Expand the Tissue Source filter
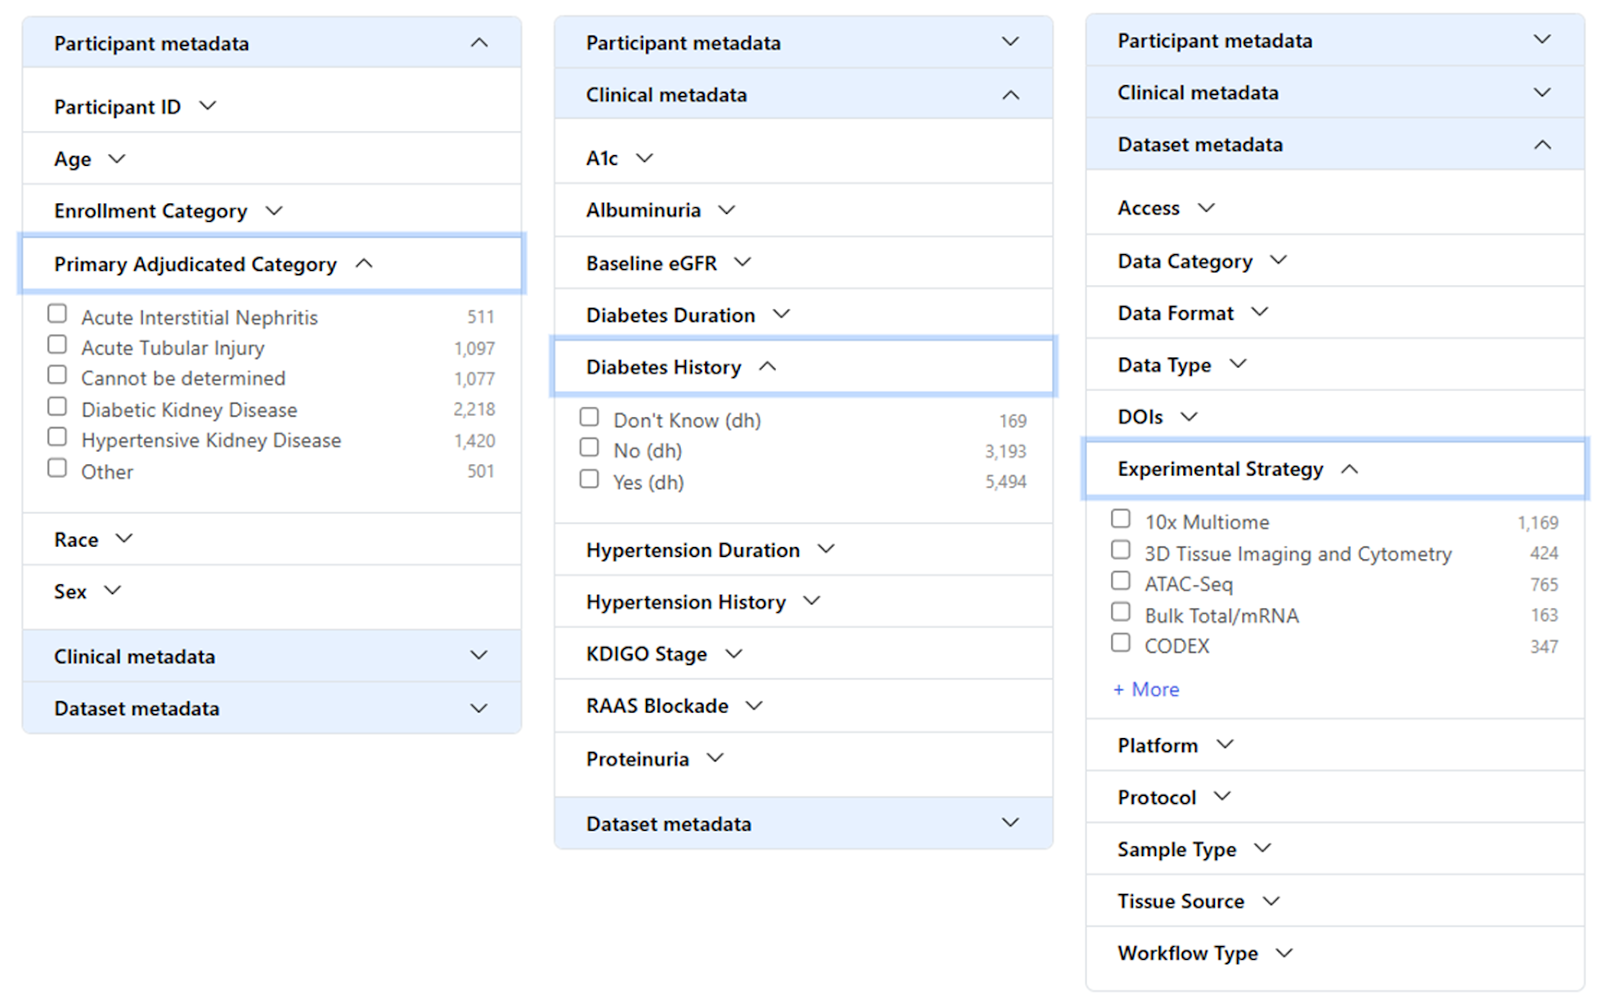1600x999 pixels. (x=1335, y=901)
